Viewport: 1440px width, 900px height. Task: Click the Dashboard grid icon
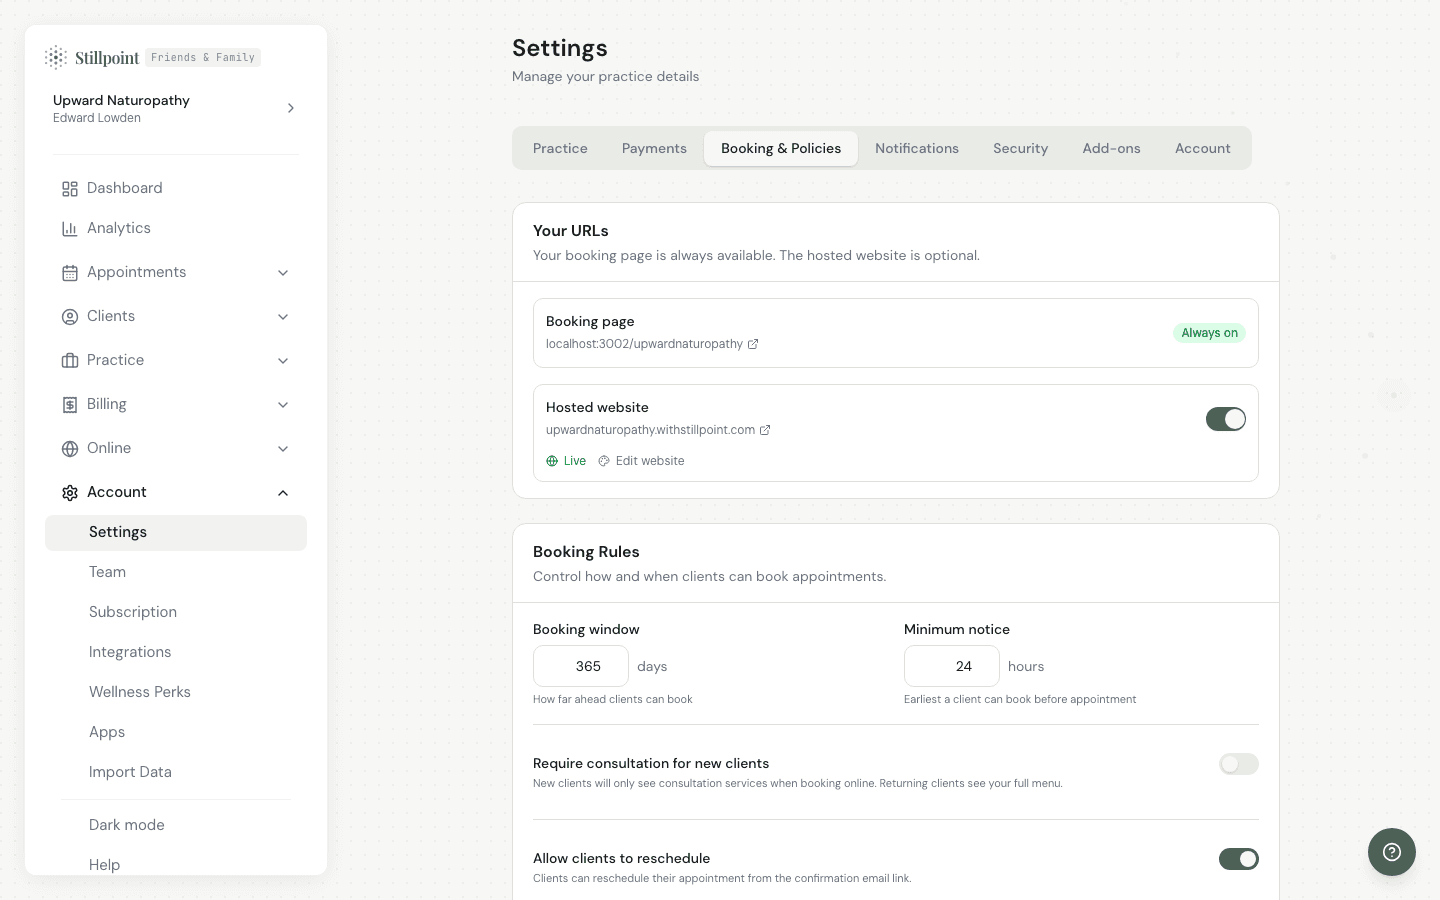pos(70,189)
